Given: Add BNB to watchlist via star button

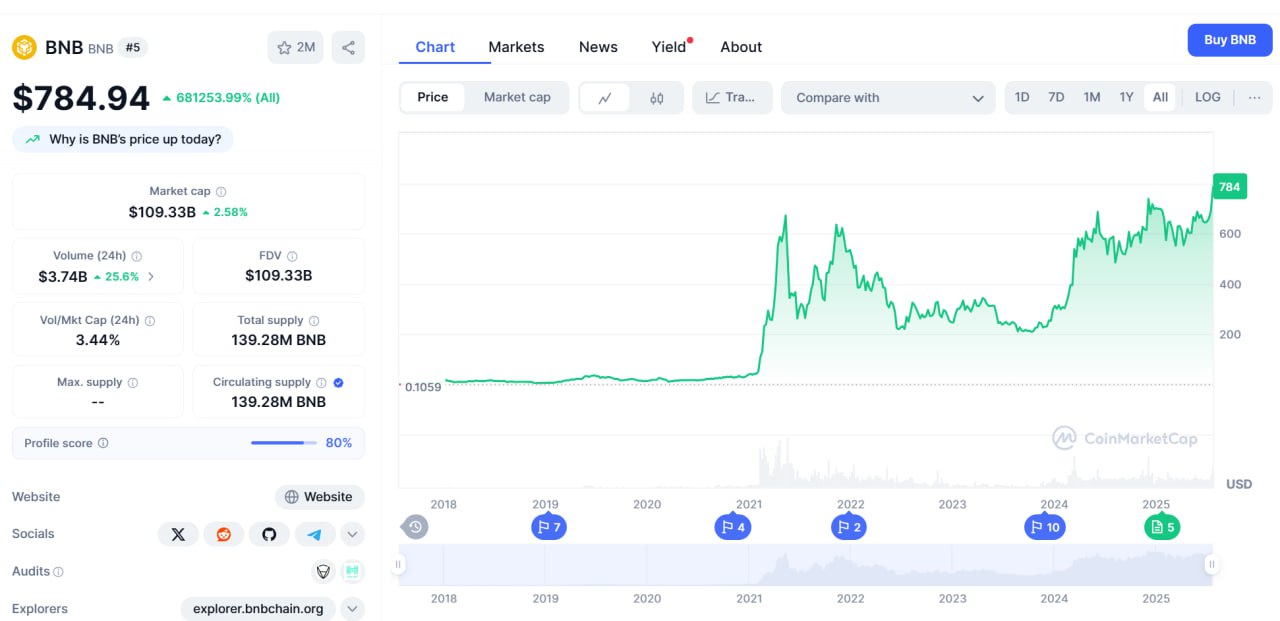Looking at the screenshot, I should [x=296, y=47].
